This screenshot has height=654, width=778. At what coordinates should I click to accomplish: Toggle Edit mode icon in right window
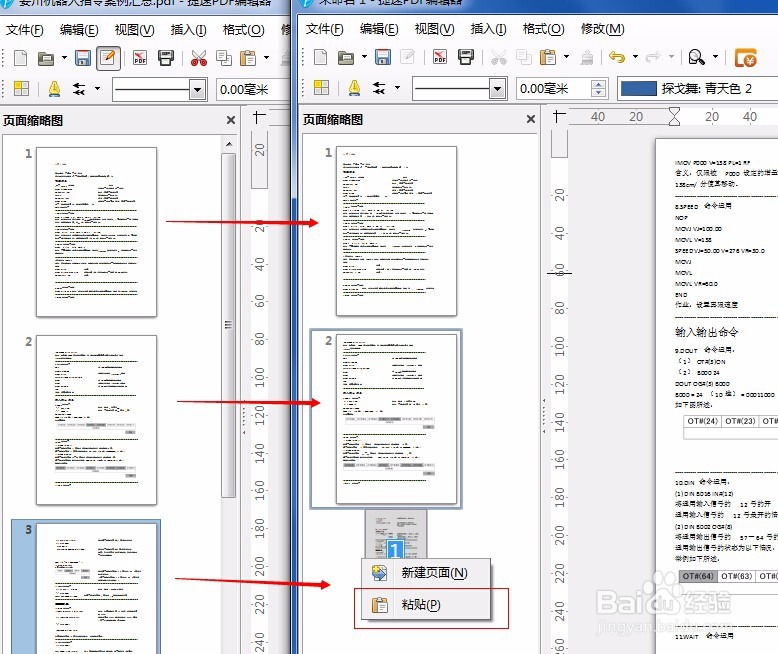click(x=407, y=58)
